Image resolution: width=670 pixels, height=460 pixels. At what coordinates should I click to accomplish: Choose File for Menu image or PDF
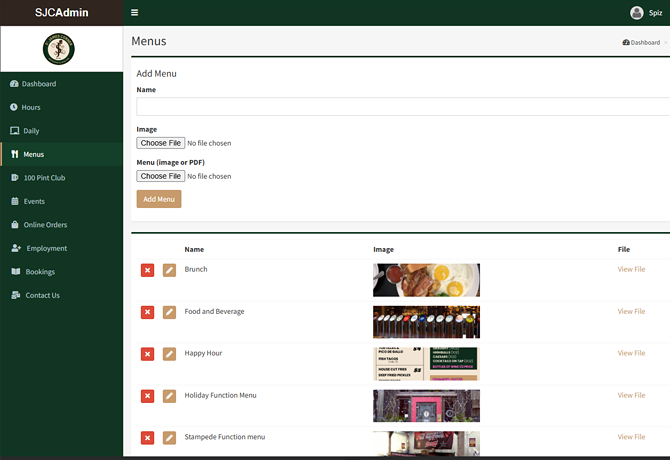[160, 176]
